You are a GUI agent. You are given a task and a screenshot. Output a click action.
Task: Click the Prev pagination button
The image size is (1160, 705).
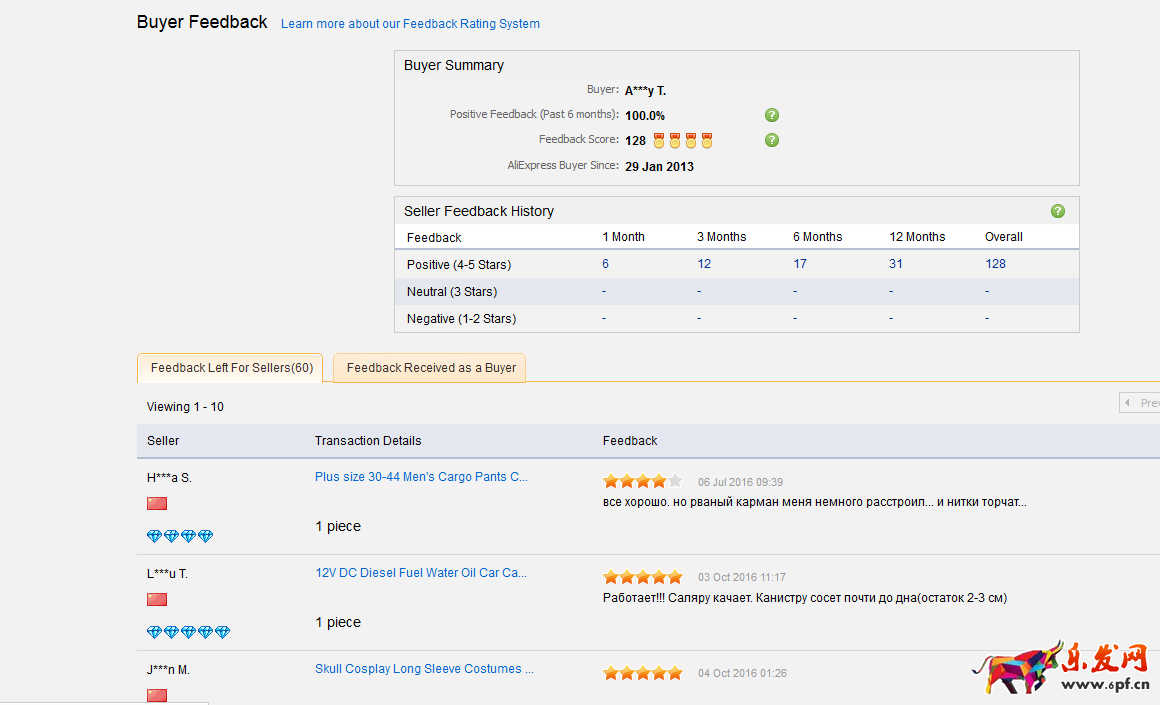pos(1140,403)
